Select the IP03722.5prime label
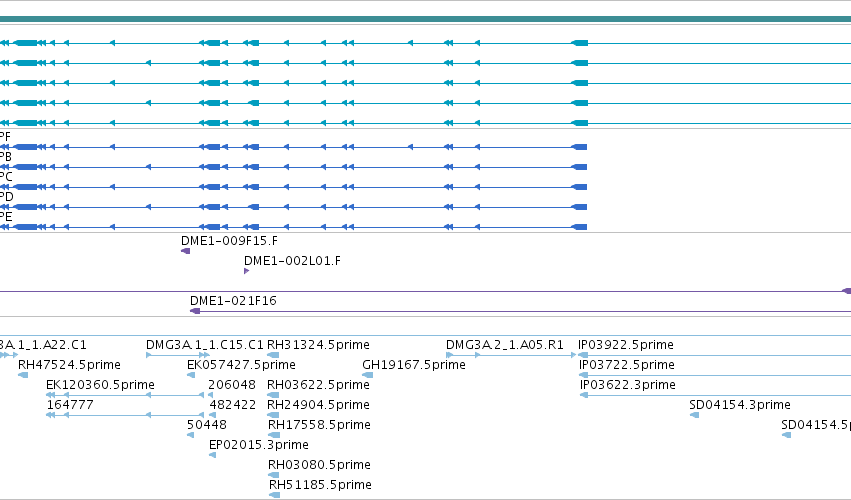The image size is (851, 500). [x=627, y=365]
